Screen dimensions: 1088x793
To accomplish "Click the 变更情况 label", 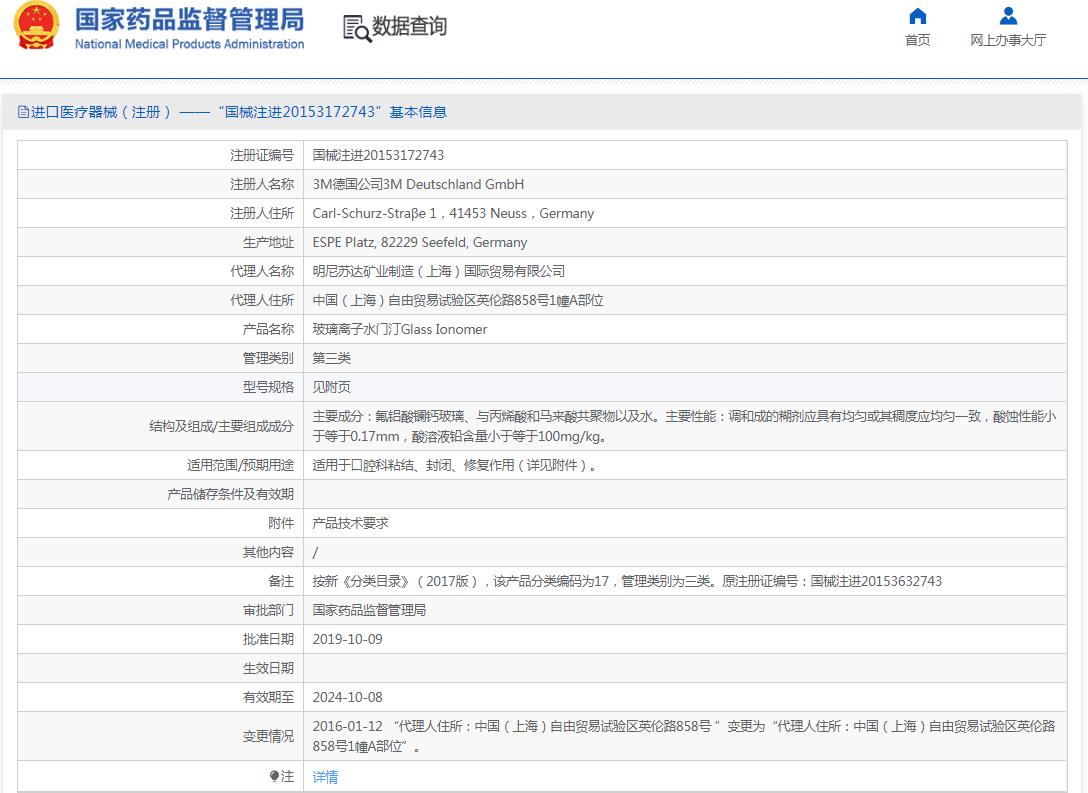I will (x=269, y=736).
